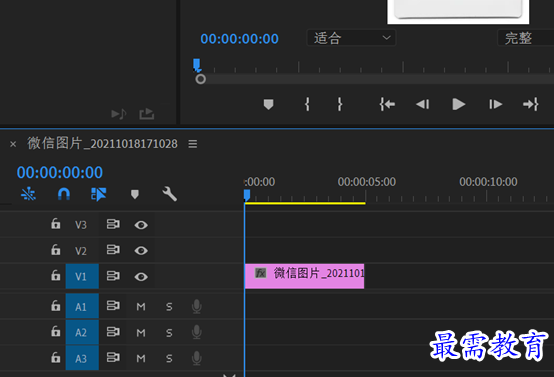
Task: Solo track A1 with S button
Action: pyautogui.click(x=169, y=306)
